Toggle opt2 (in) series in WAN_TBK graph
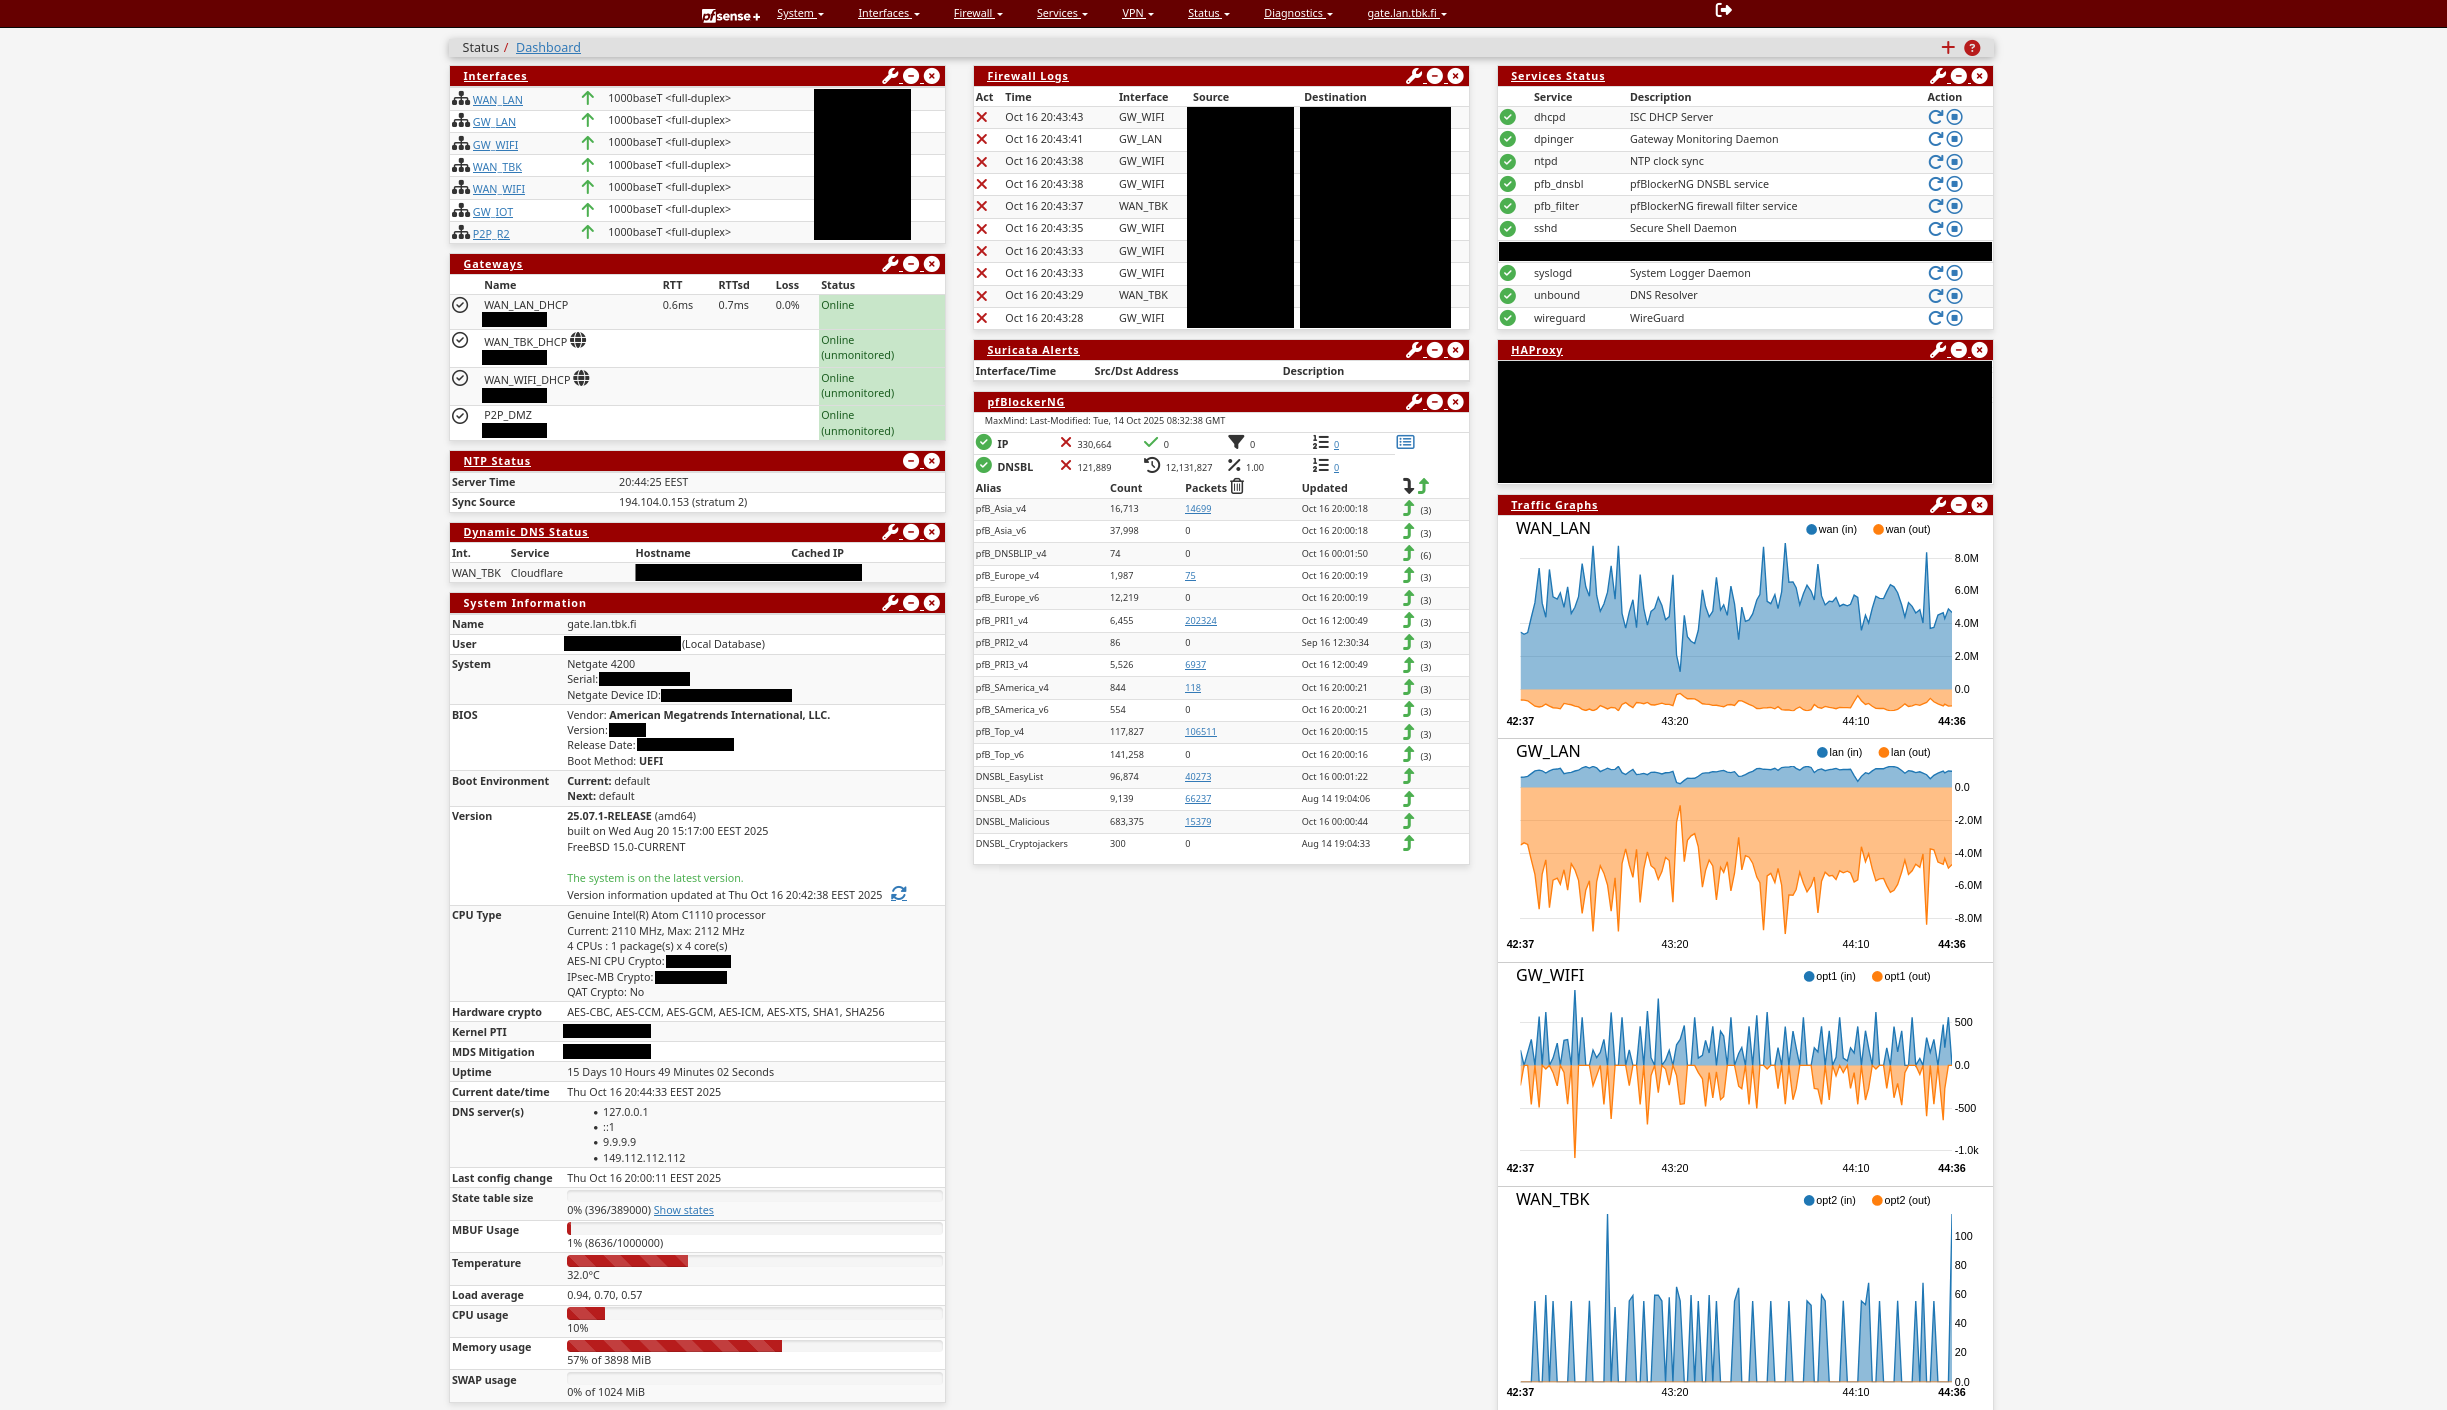This screenshot has width=2447, height=1410. point(1830,1200)
